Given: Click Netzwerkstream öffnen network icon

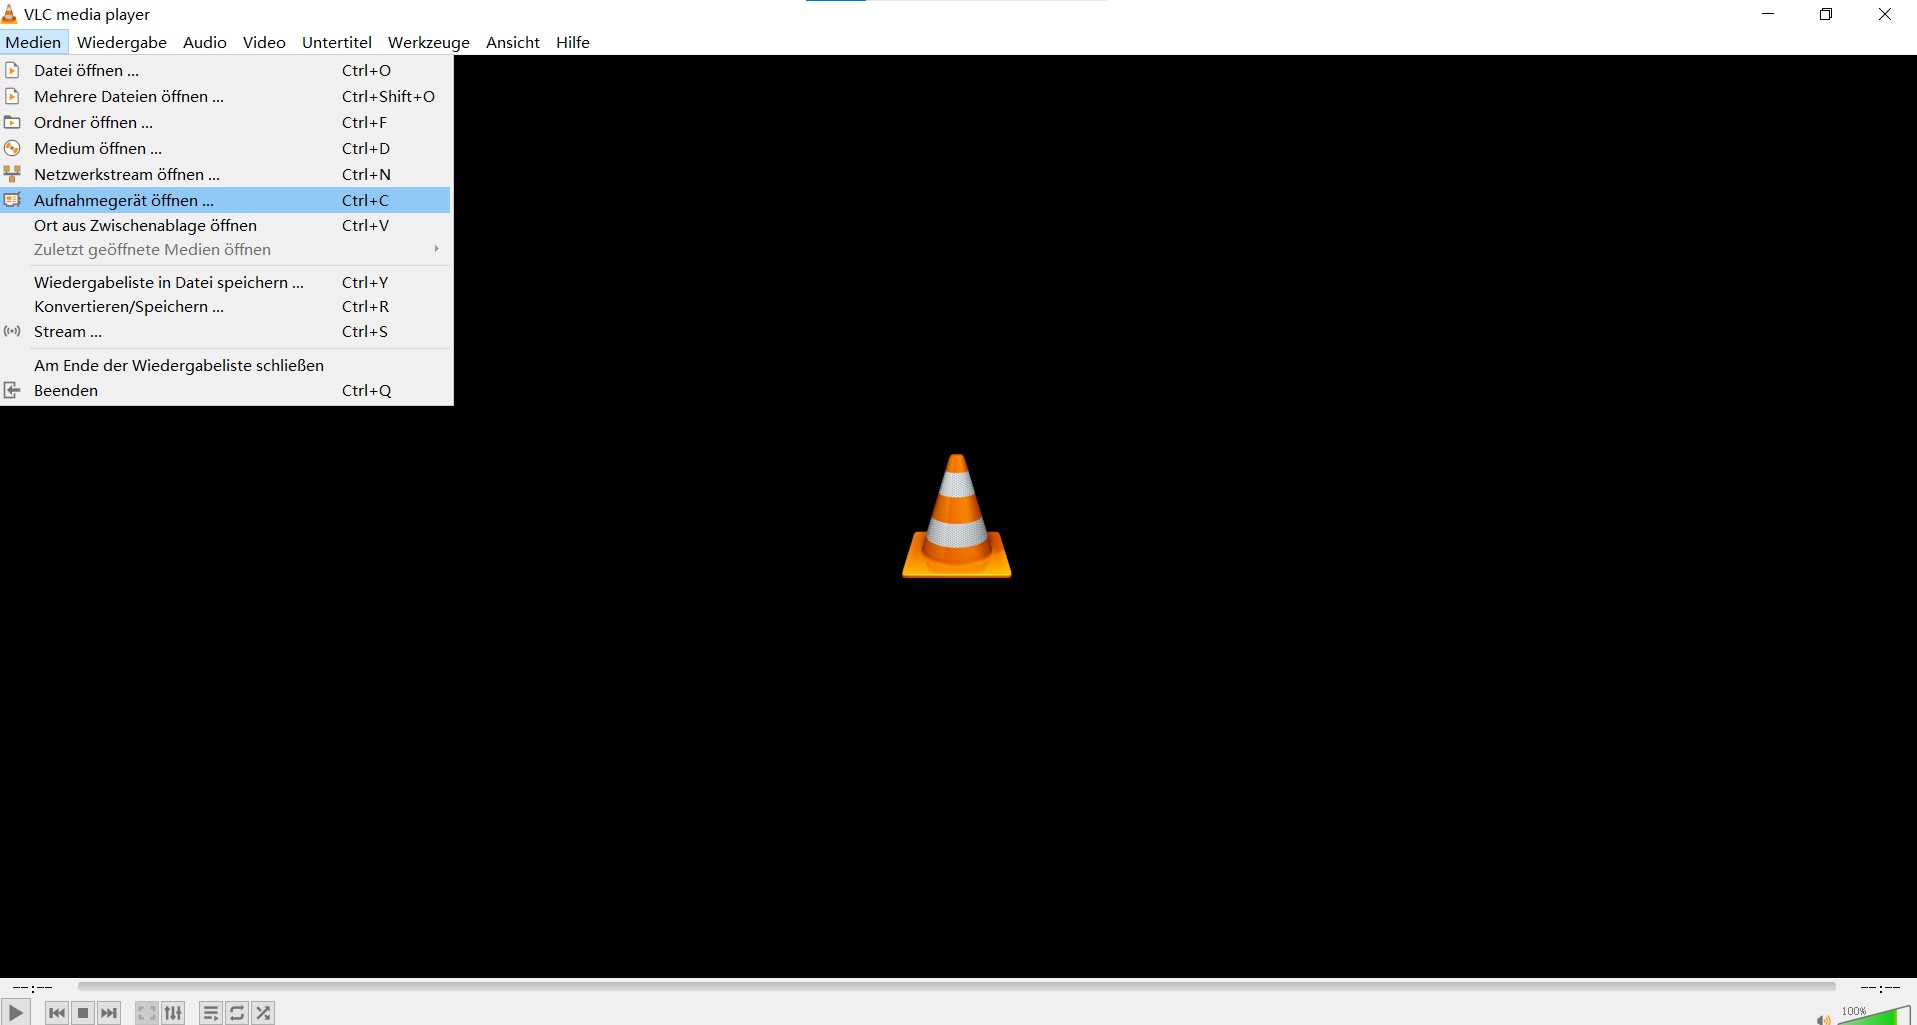Looking at the screenshot, I should (x=12, y=174).
